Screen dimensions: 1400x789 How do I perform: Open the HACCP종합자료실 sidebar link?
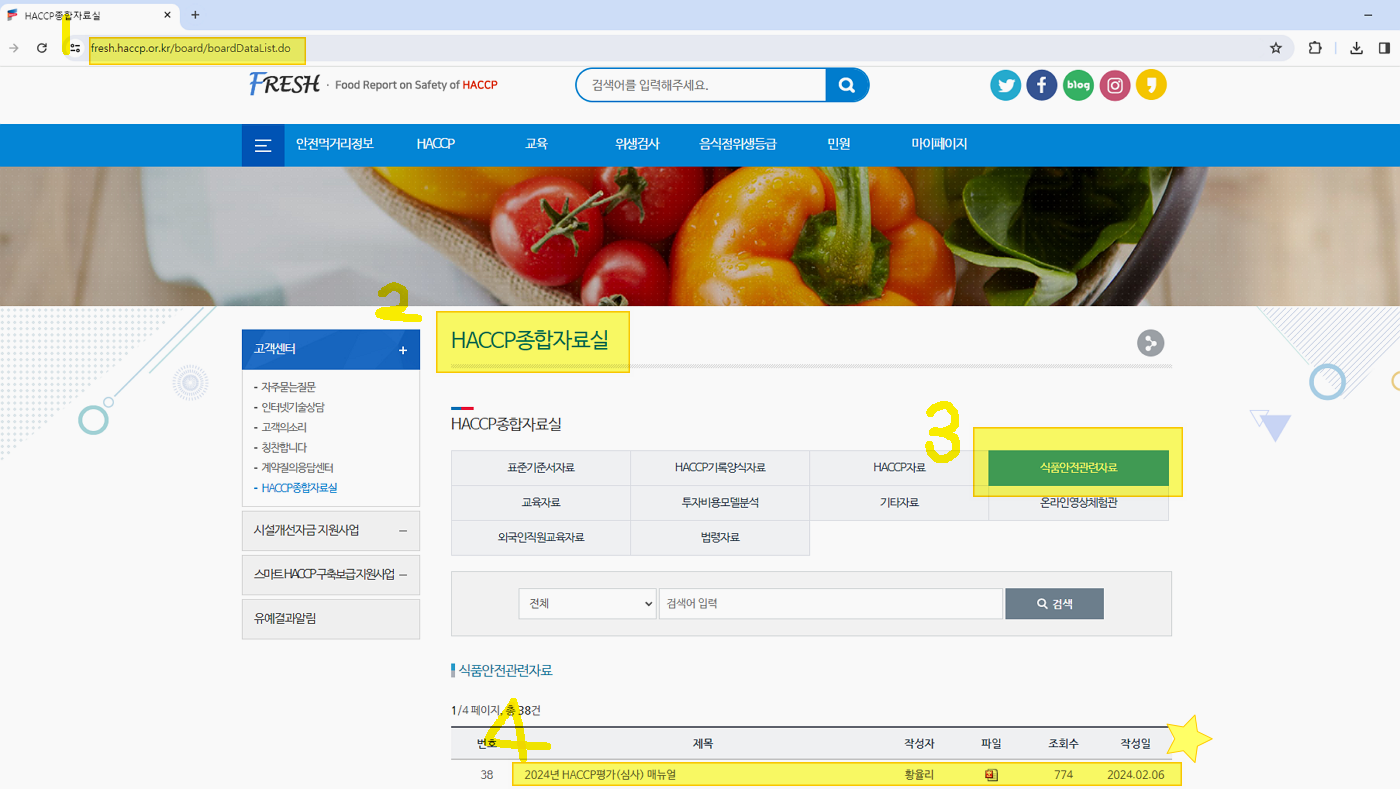pyautogui.click(x=299, y=488)
